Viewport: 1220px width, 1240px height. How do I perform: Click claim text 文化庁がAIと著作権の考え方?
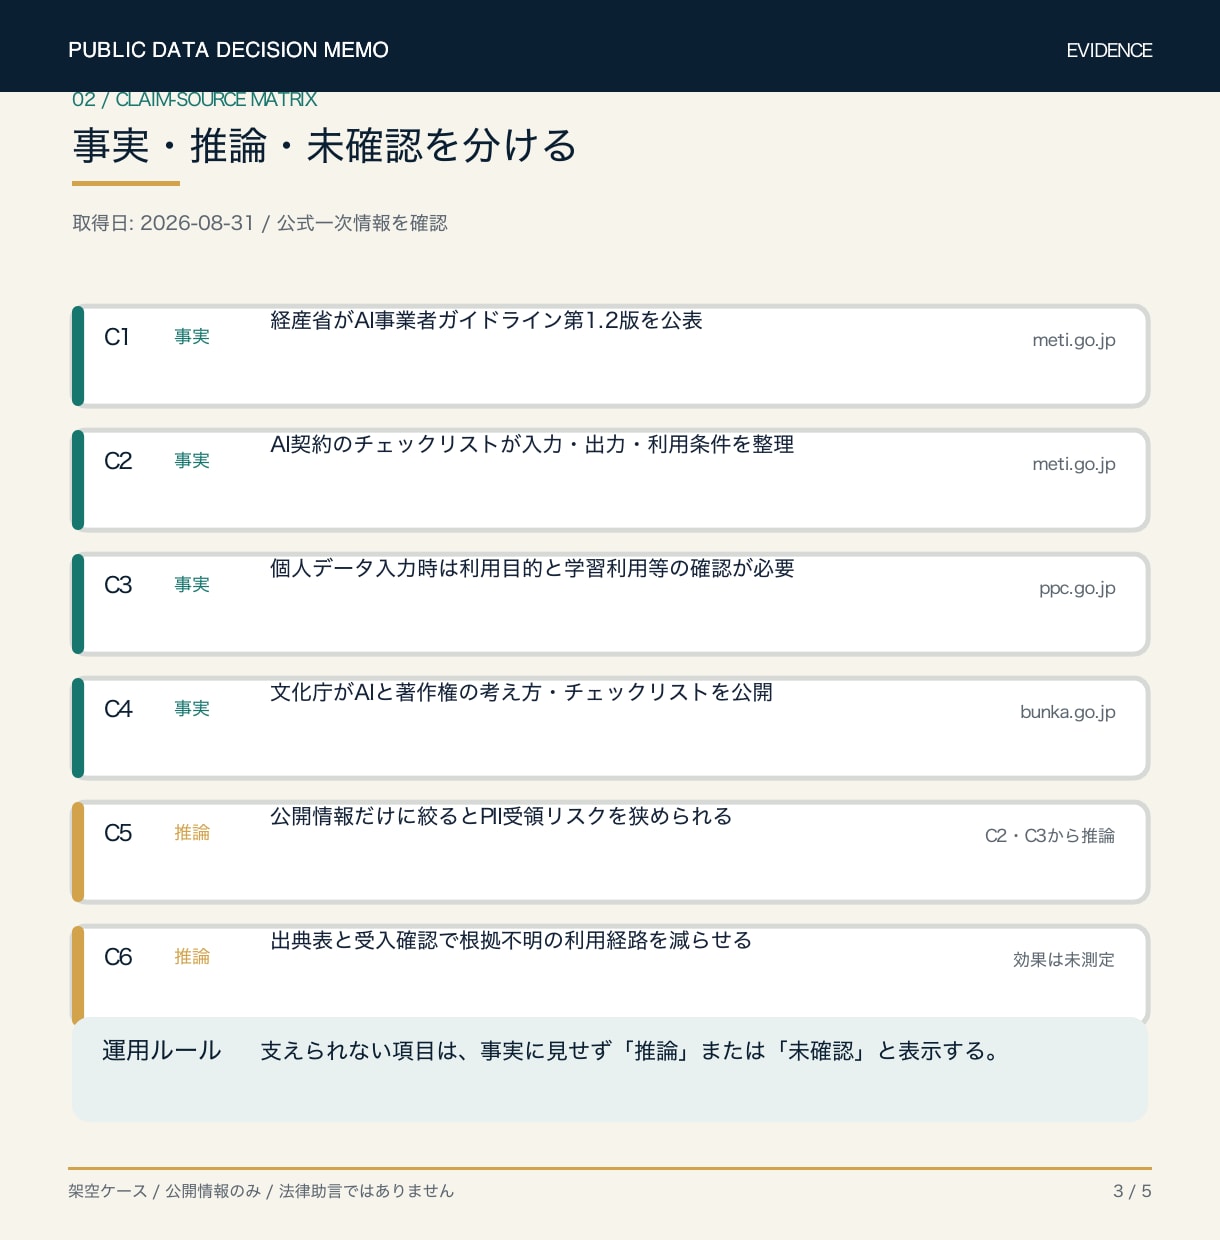coord(521,692)
